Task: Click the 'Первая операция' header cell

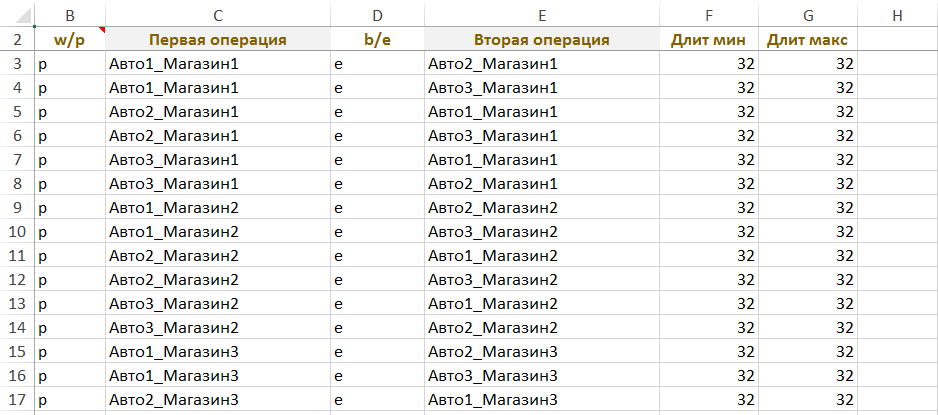Action: tap(218, 40)
